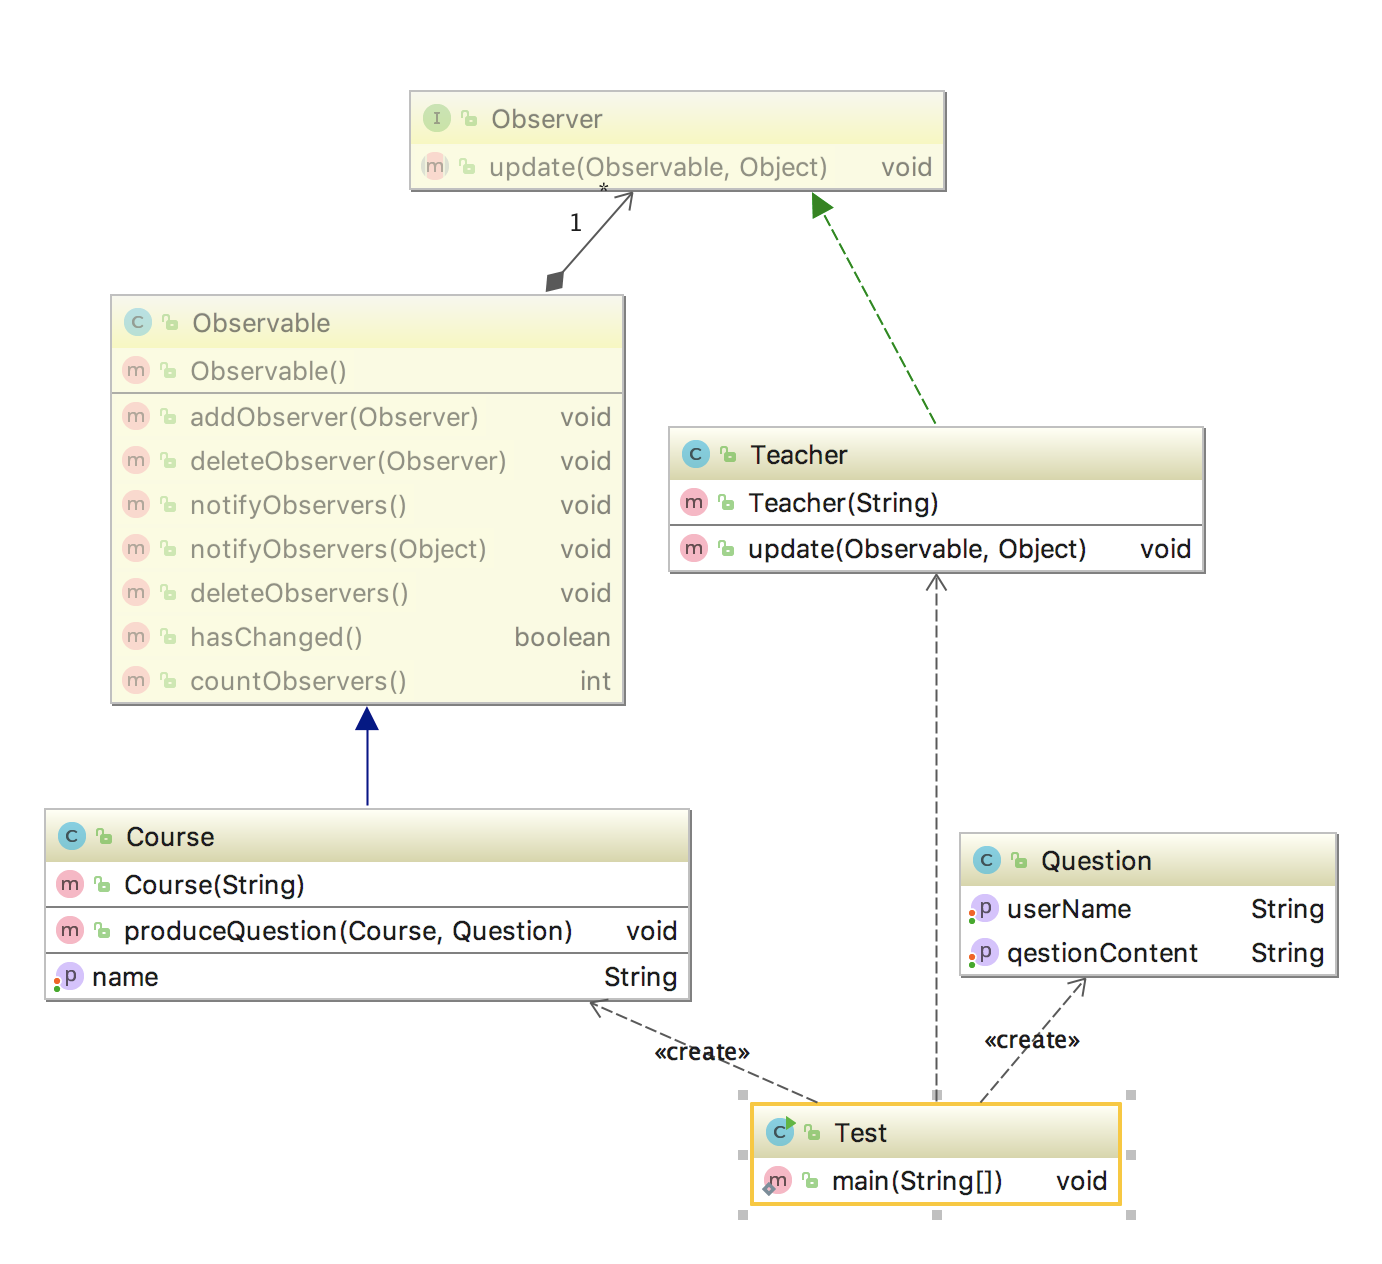The image size is (1382, 1264).
Task: Click the main(String[]) method text
Action: (x=917, y=1181)
